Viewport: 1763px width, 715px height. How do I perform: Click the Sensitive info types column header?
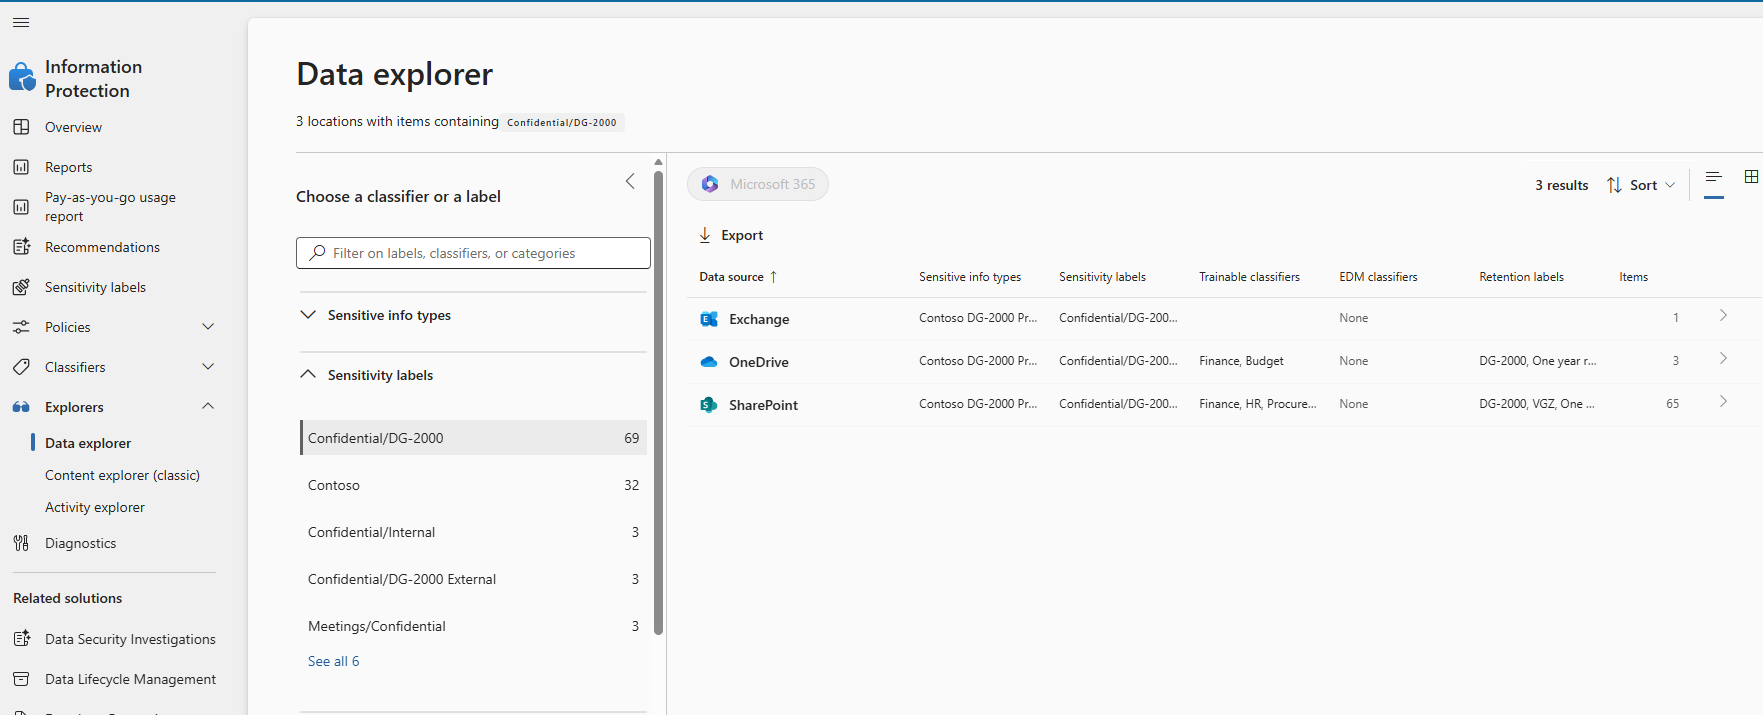tap(970, 277)
